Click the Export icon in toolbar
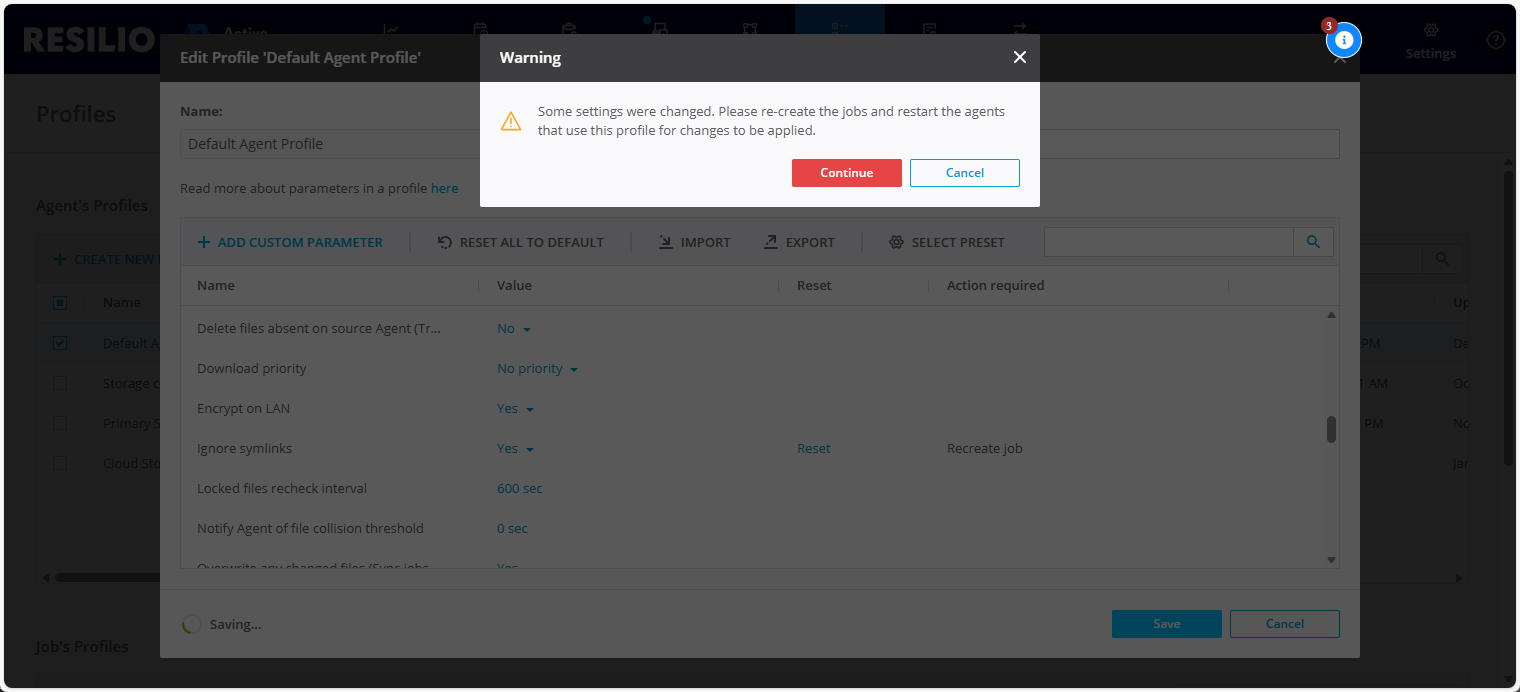Viewport: 1520px width, 692px height. pos(771,242)
